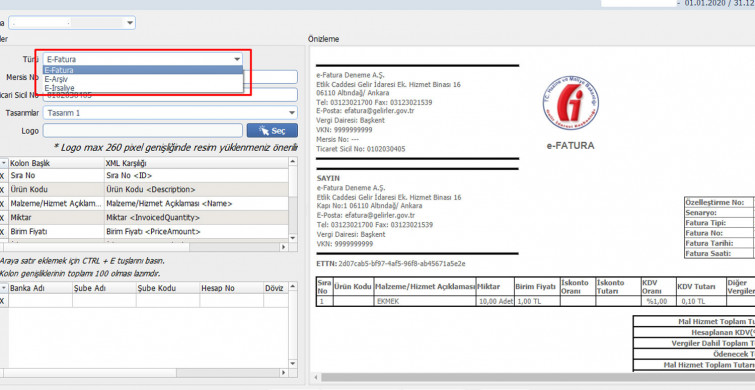Click the Kolon Başlık column header
This screenshot has width=755, height=390.
pyautogui.click(x=56, y=163)
